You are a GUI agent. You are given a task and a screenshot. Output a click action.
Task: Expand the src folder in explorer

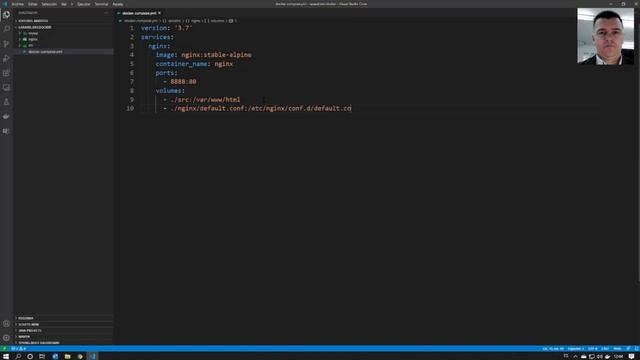[x=64, y=46]
